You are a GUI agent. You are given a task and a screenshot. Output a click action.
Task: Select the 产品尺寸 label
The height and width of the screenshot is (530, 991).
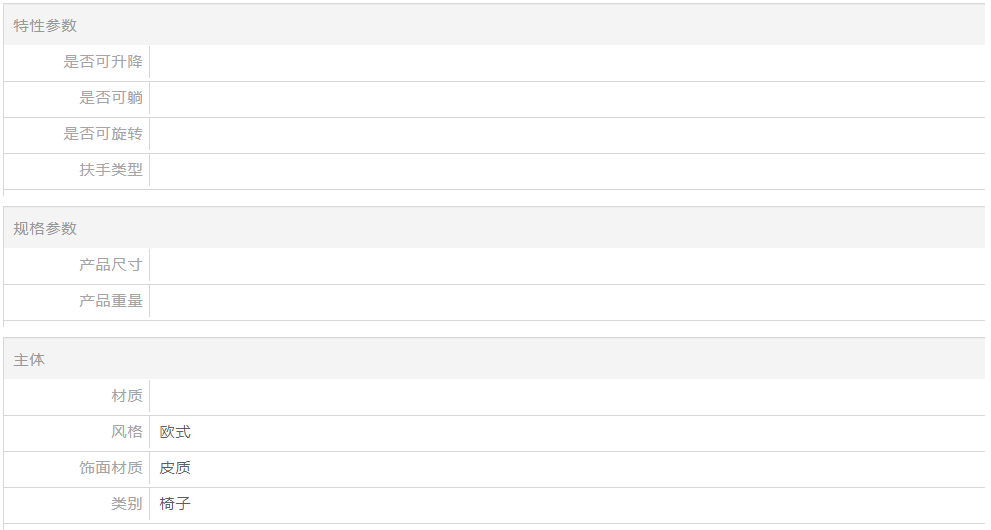click(x=111, y=265)
